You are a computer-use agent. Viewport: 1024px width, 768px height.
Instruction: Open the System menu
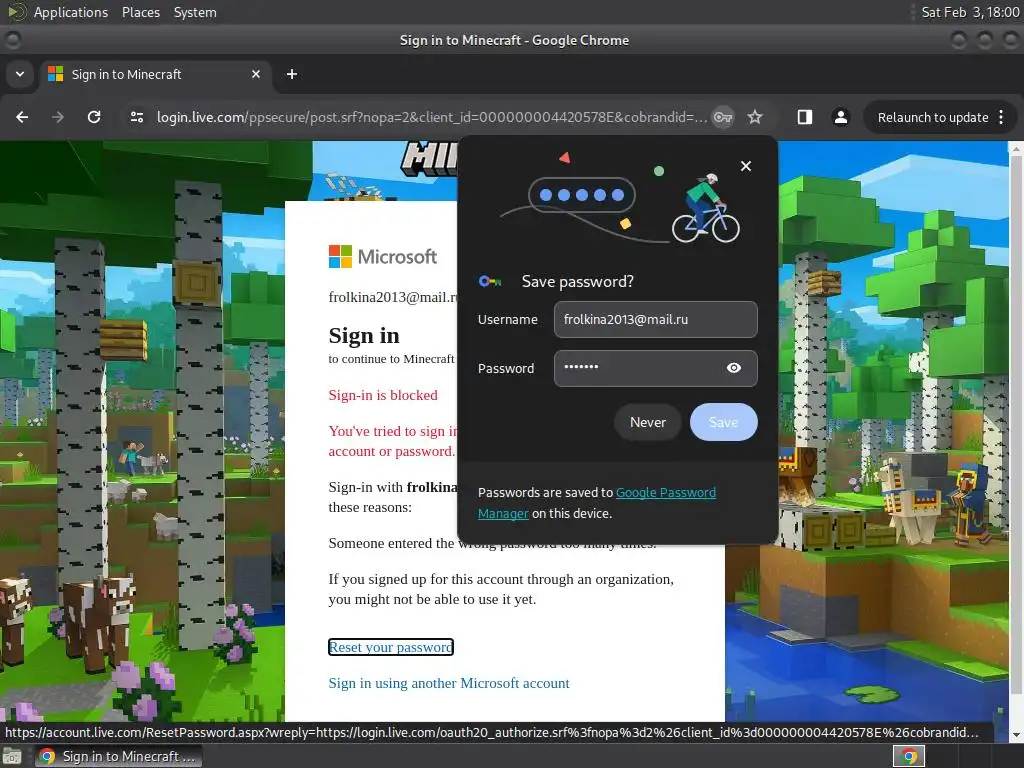[195, 12]
